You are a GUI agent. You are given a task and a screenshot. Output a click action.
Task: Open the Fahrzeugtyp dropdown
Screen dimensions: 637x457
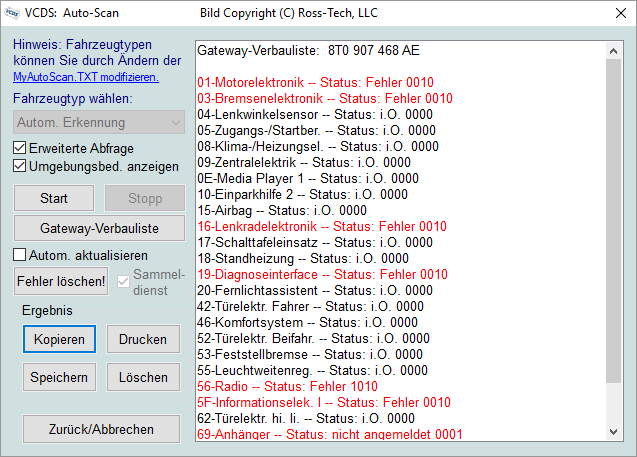pos(100,122)
